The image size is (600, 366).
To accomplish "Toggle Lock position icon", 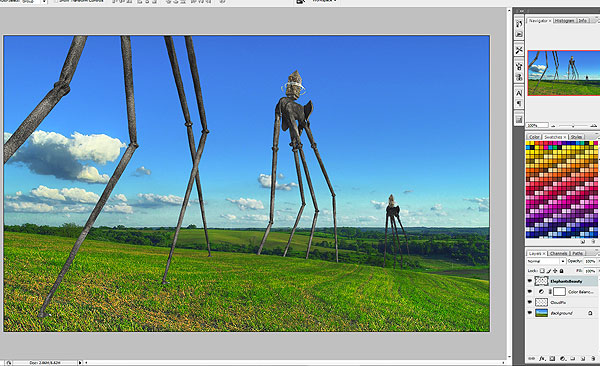I will pos(555,271).
